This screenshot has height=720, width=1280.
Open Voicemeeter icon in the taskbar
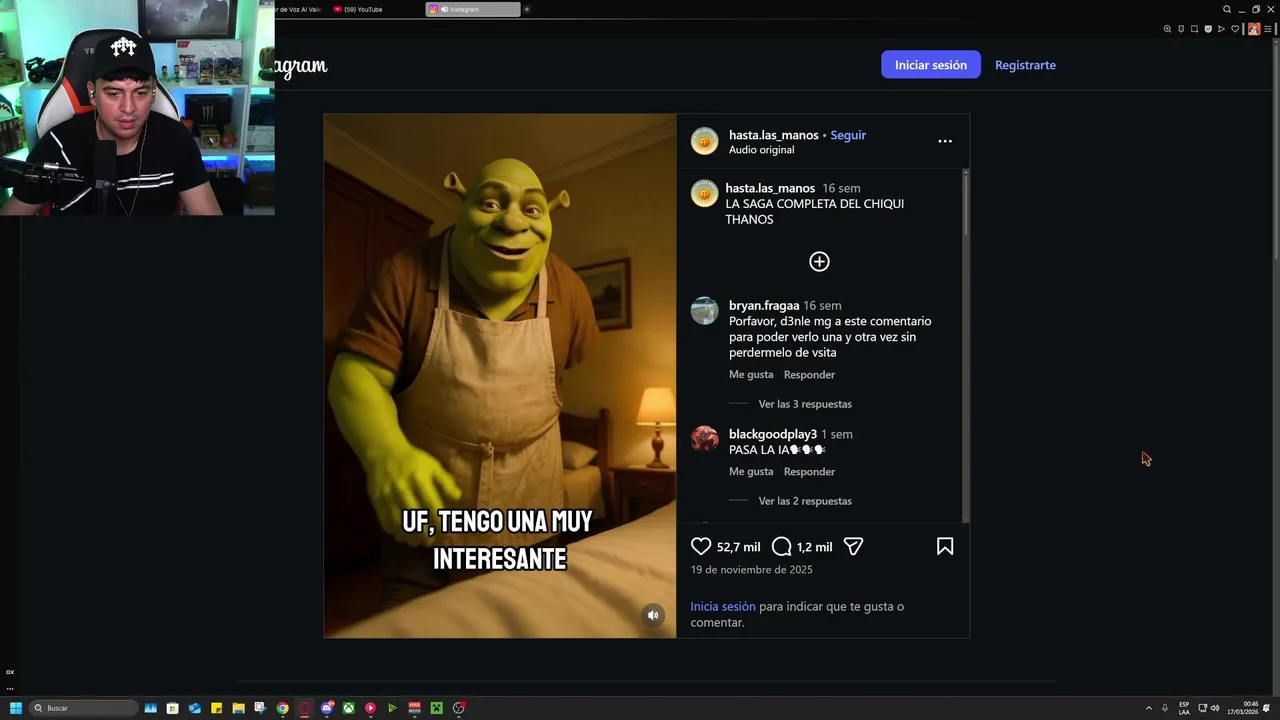tap(414, 708)
